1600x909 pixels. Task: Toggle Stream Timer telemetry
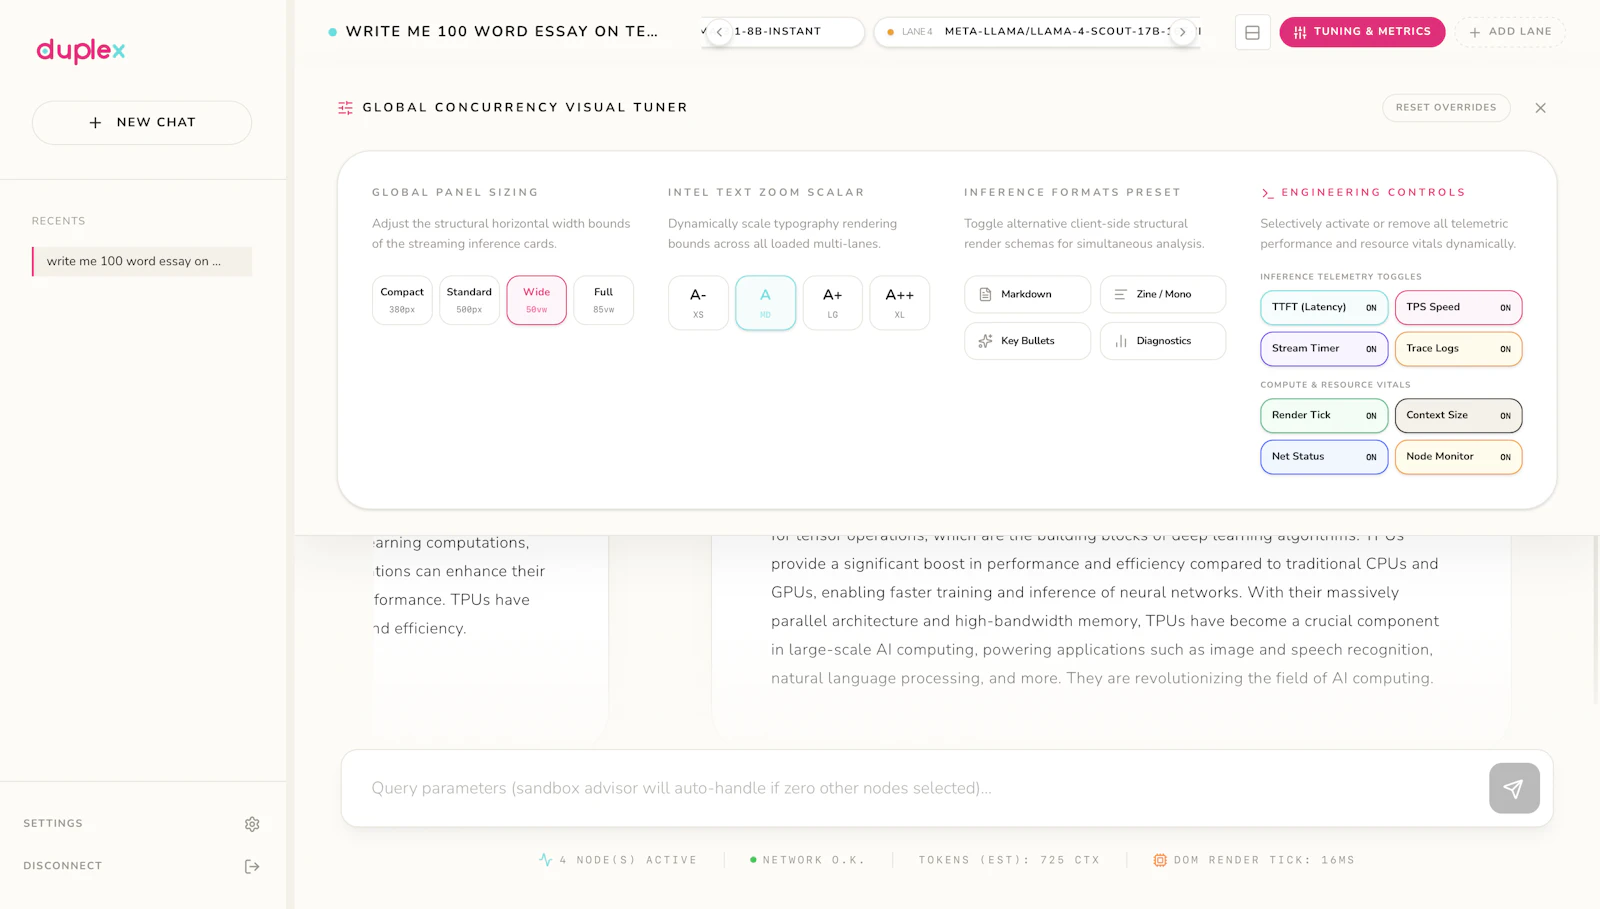coord(1324,349)
